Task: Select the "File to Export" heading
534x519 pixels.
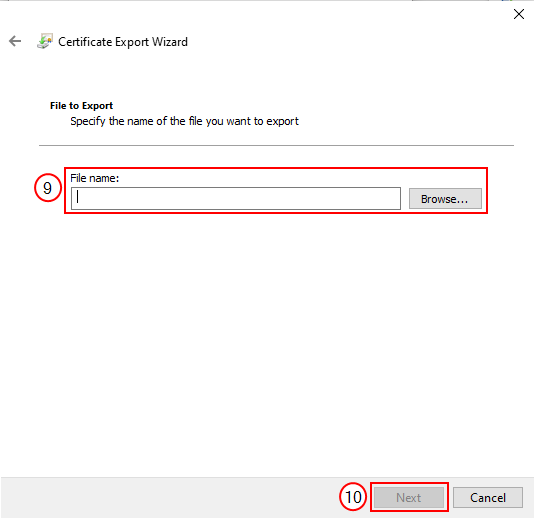Action: point(81,106)
